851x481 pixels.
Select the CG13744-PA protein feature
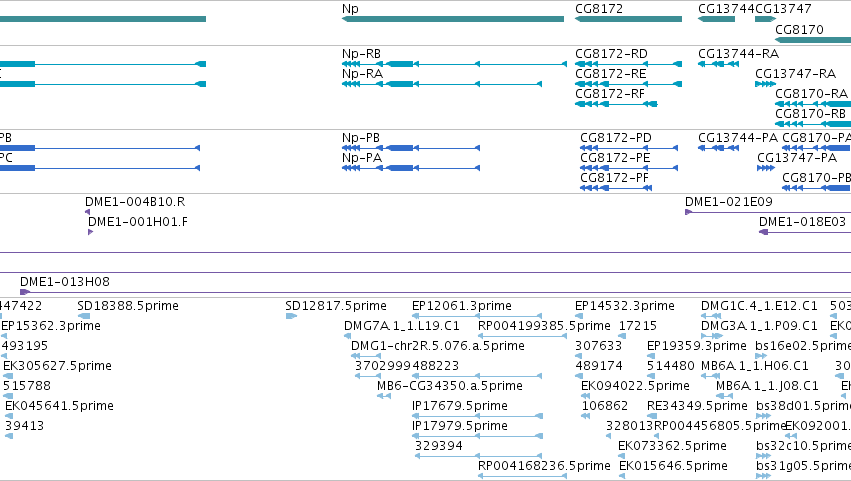[x=719, y=148]
